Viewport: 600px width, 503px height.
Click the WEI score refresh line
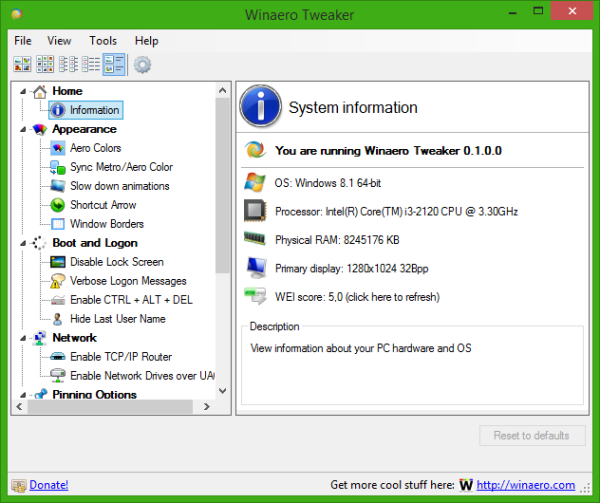pyautogui.click(x=357, y=297)
